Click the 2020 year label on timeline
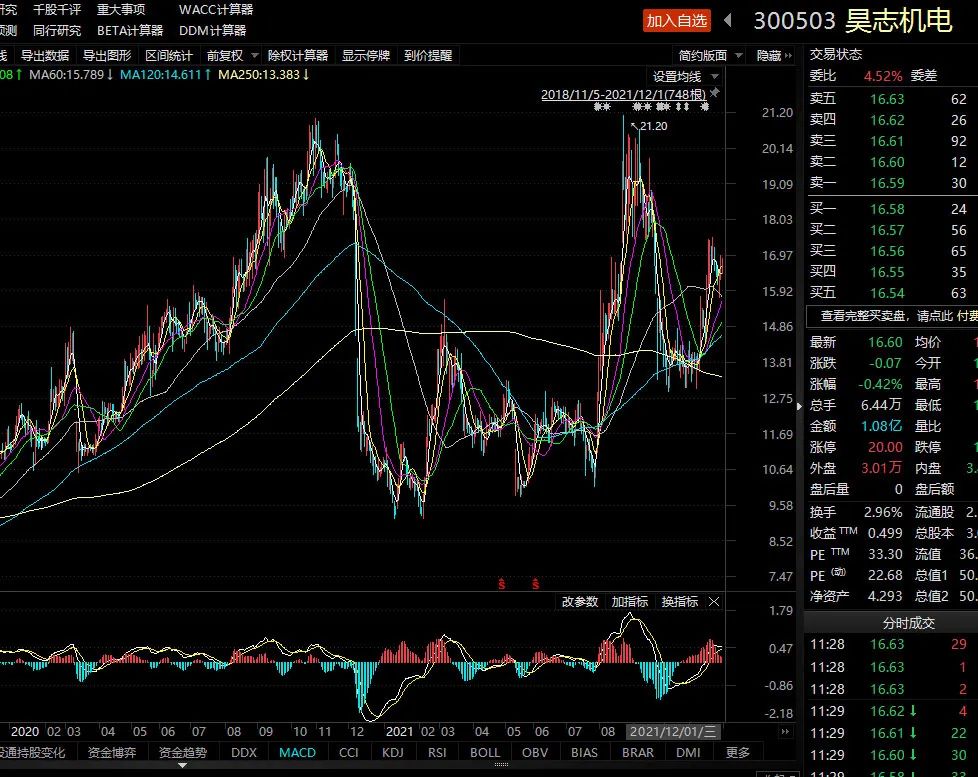The image size is (978, 777). [25, 731]
